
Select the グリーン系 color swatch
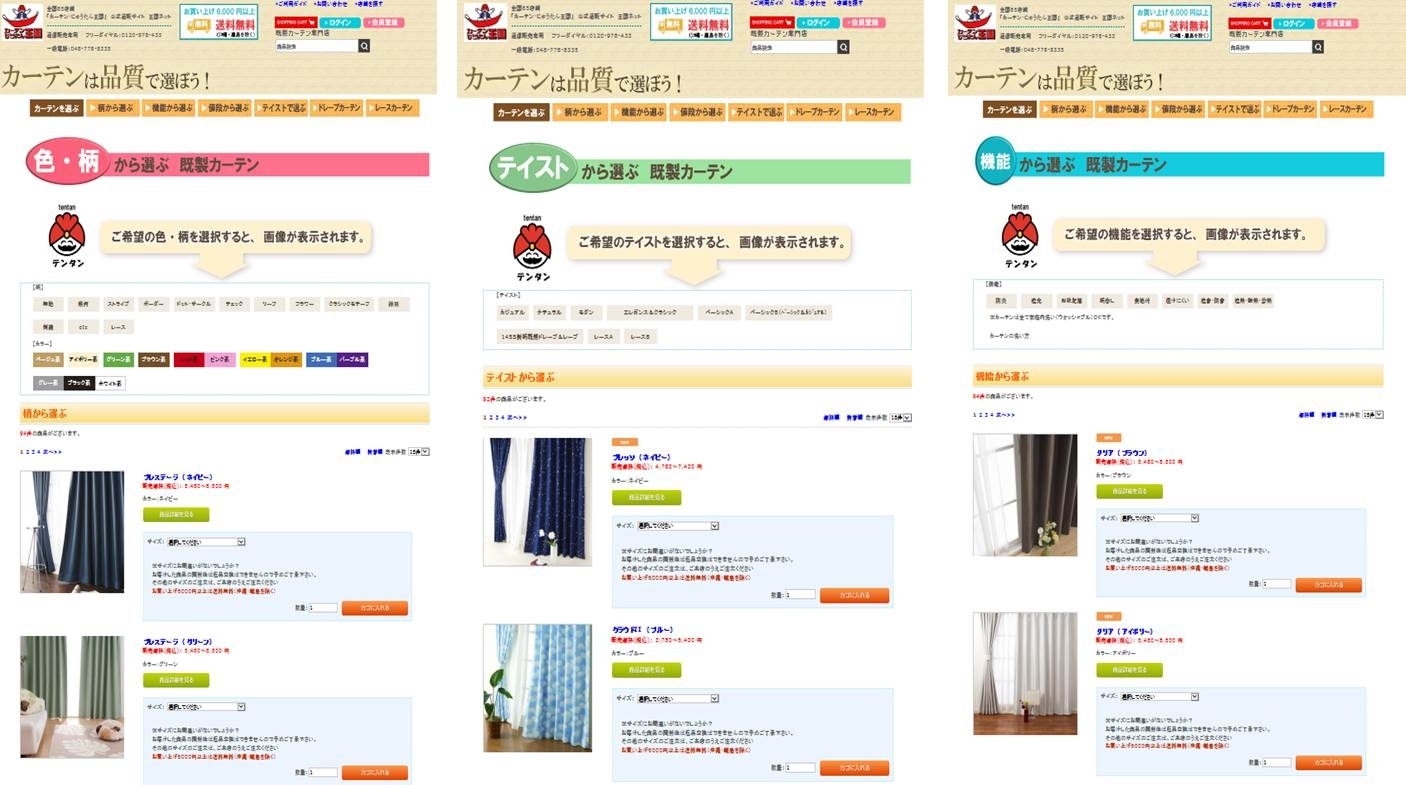pyautogui.click(x=118, y=359)
